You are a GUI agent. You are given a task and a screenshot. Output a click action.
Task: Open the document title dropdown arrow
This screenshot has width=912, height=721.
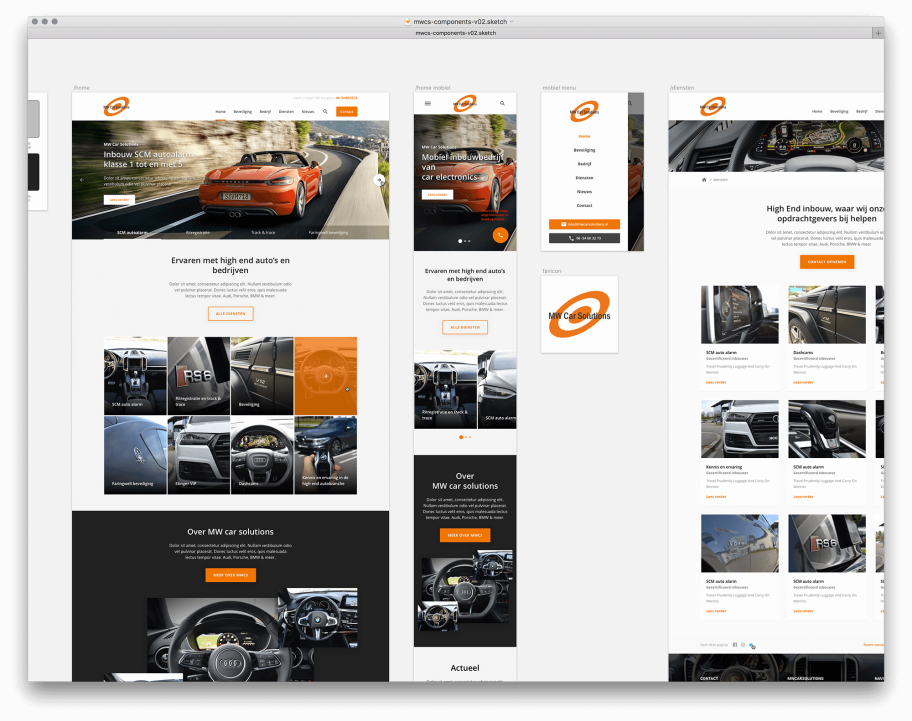point(511,22)
